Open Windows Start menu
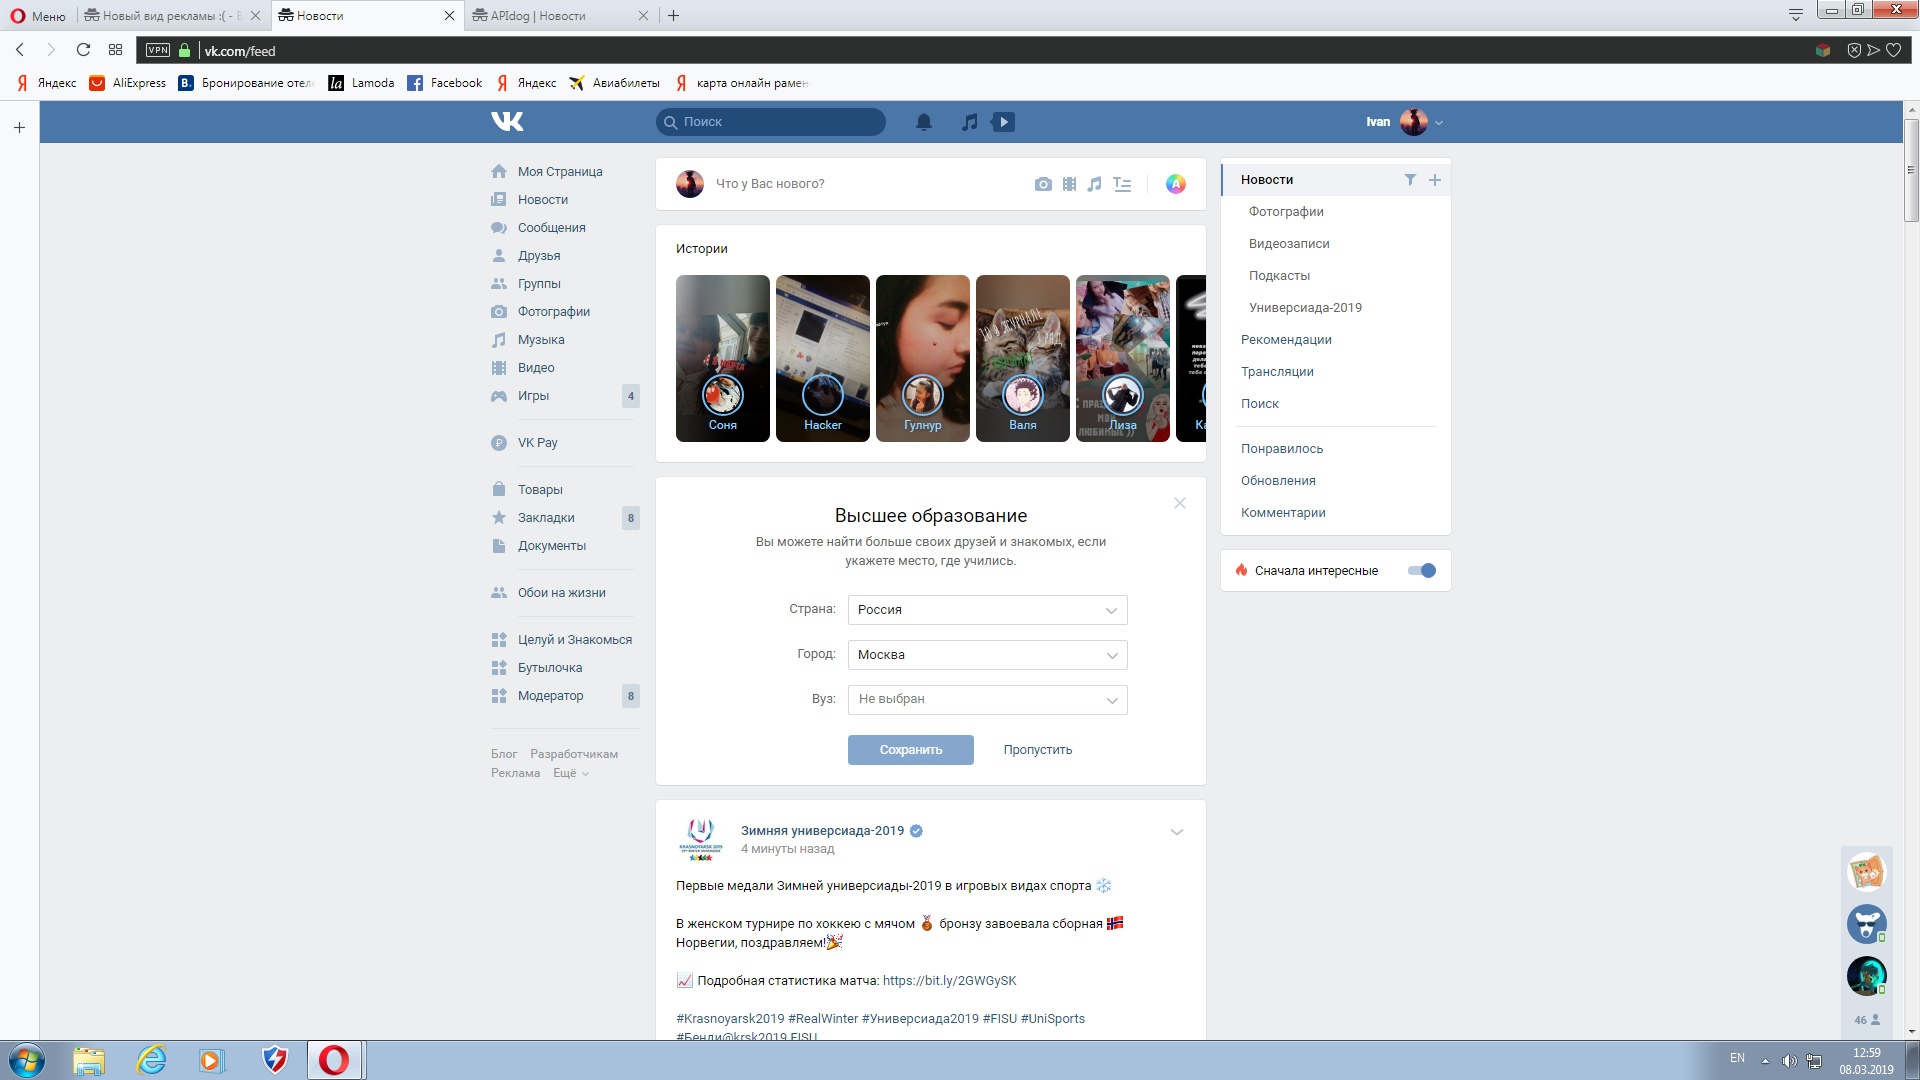This screenshot has height=1080, width=1920. click(27, 1060)
